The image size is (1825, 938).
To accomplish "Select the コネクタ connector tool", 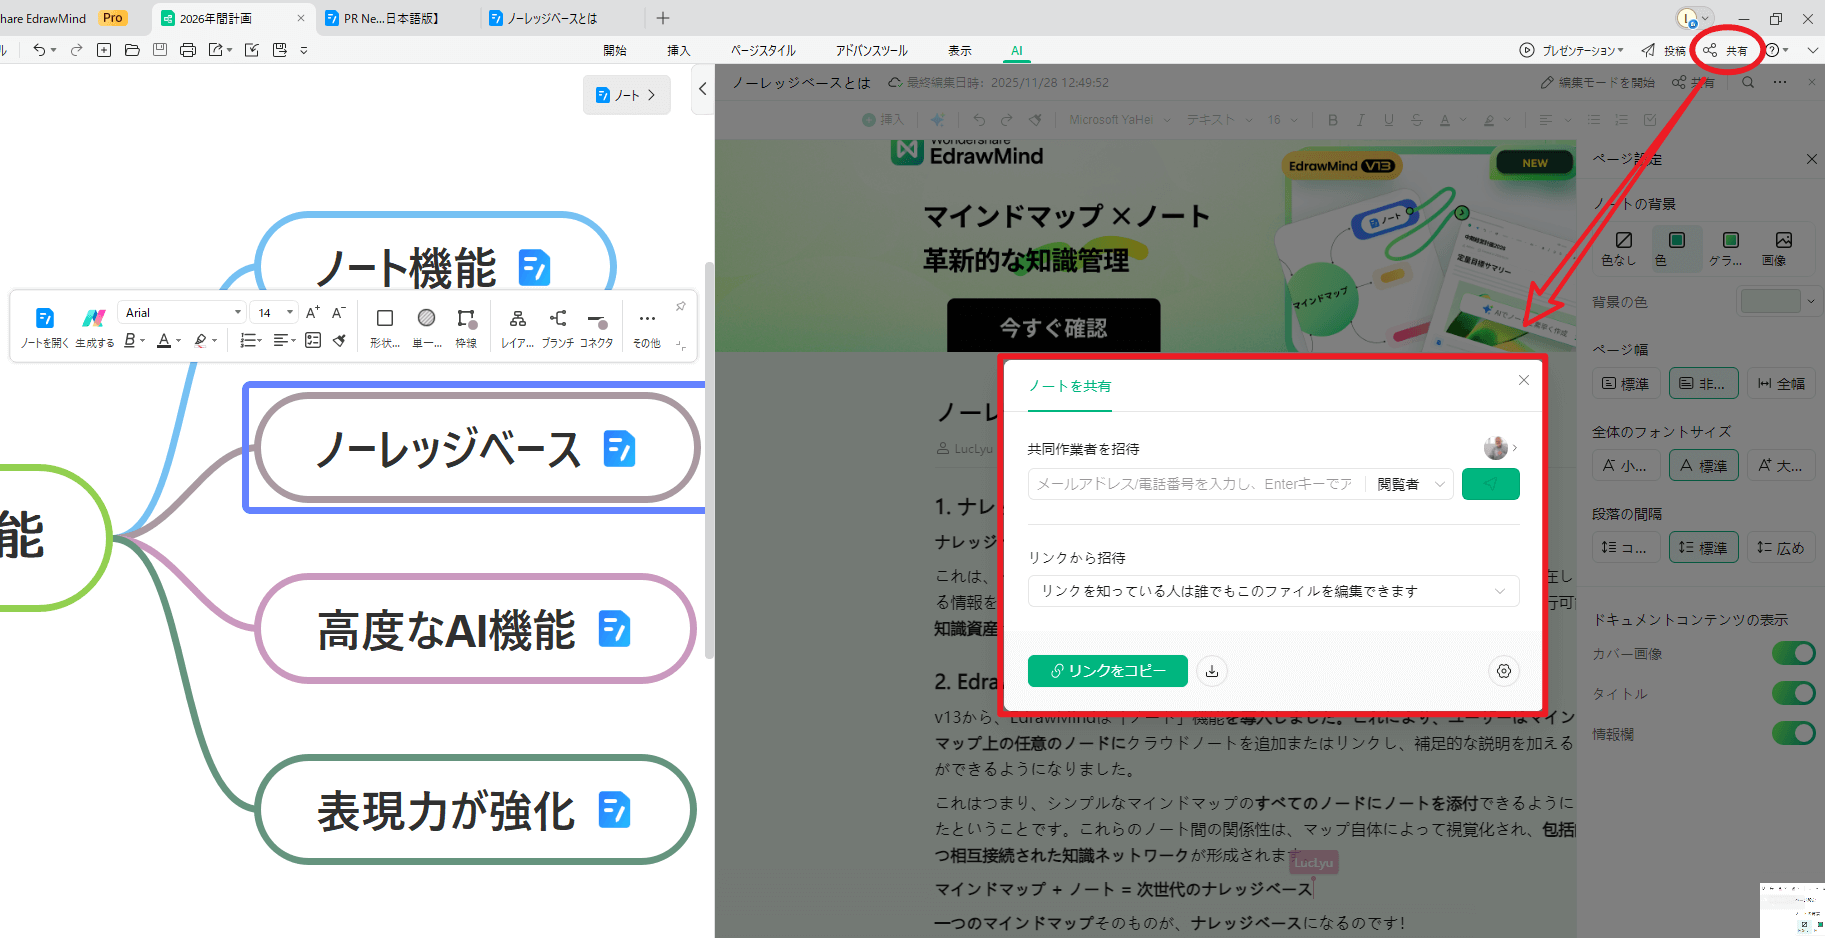I will click(597, 321).
